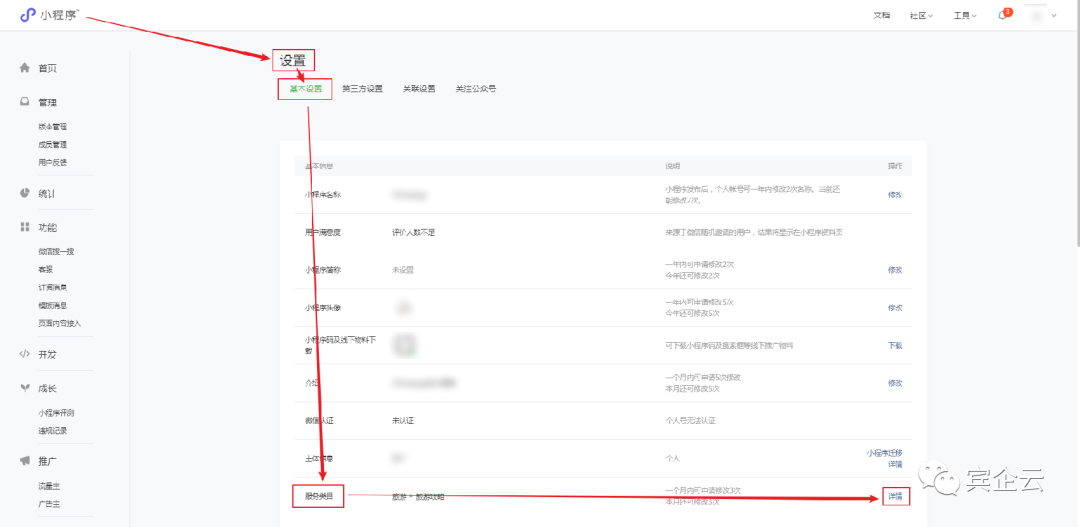
Task: Open 流量主 in the sidebar
Action: coord(49,486)
